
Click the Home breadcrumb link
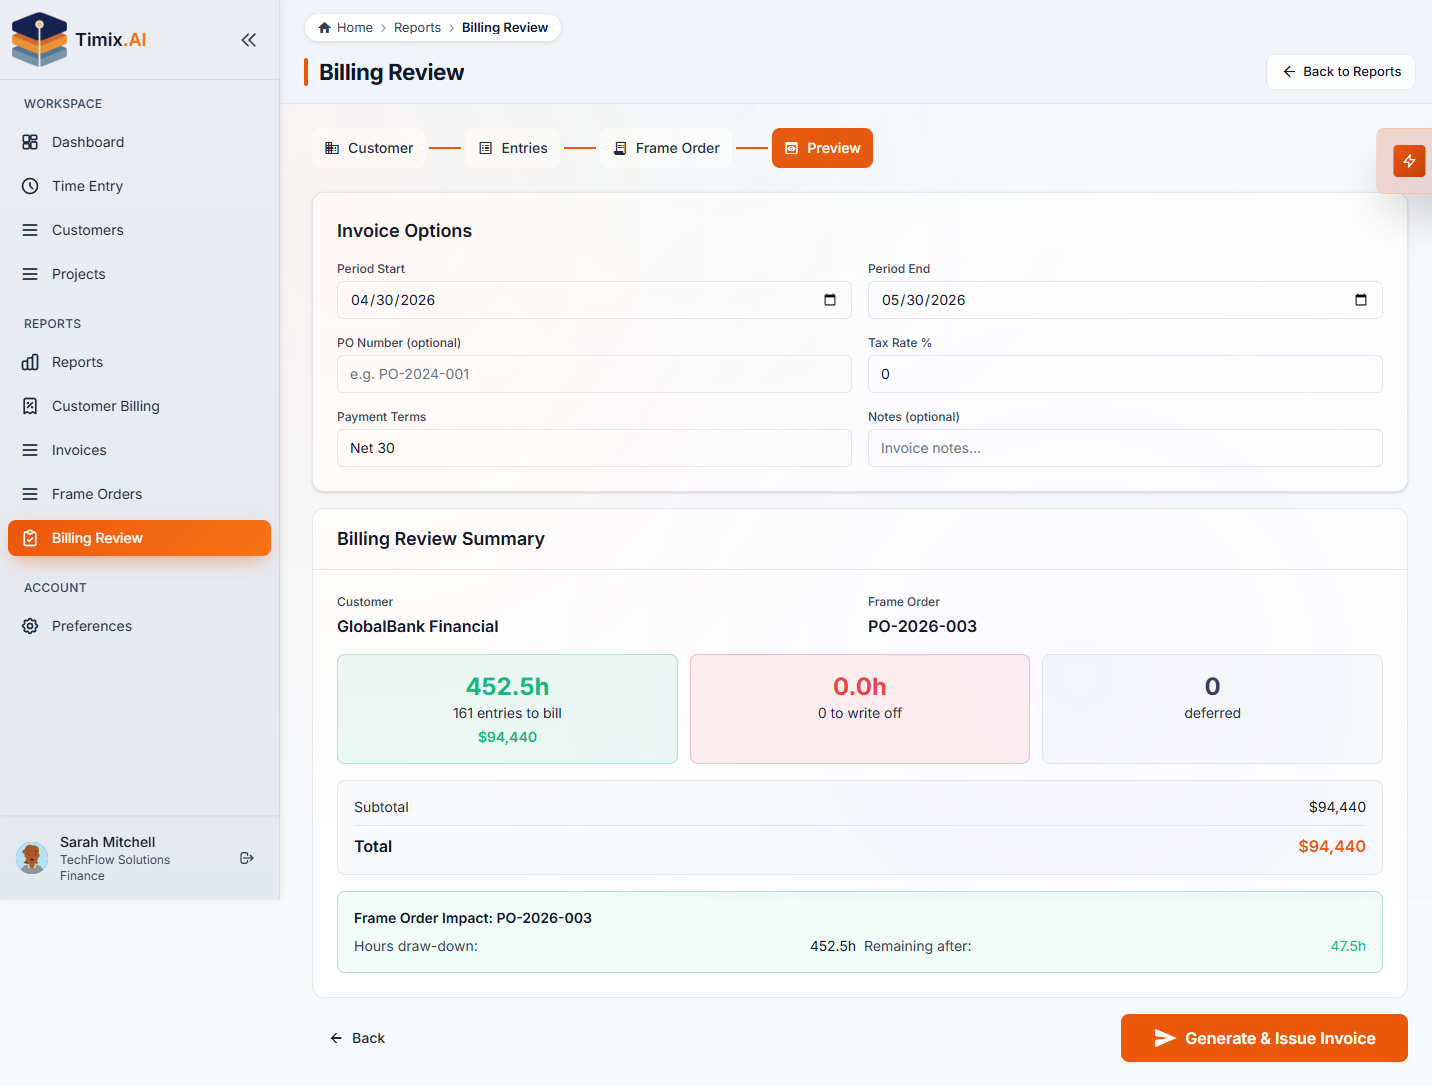345,27
